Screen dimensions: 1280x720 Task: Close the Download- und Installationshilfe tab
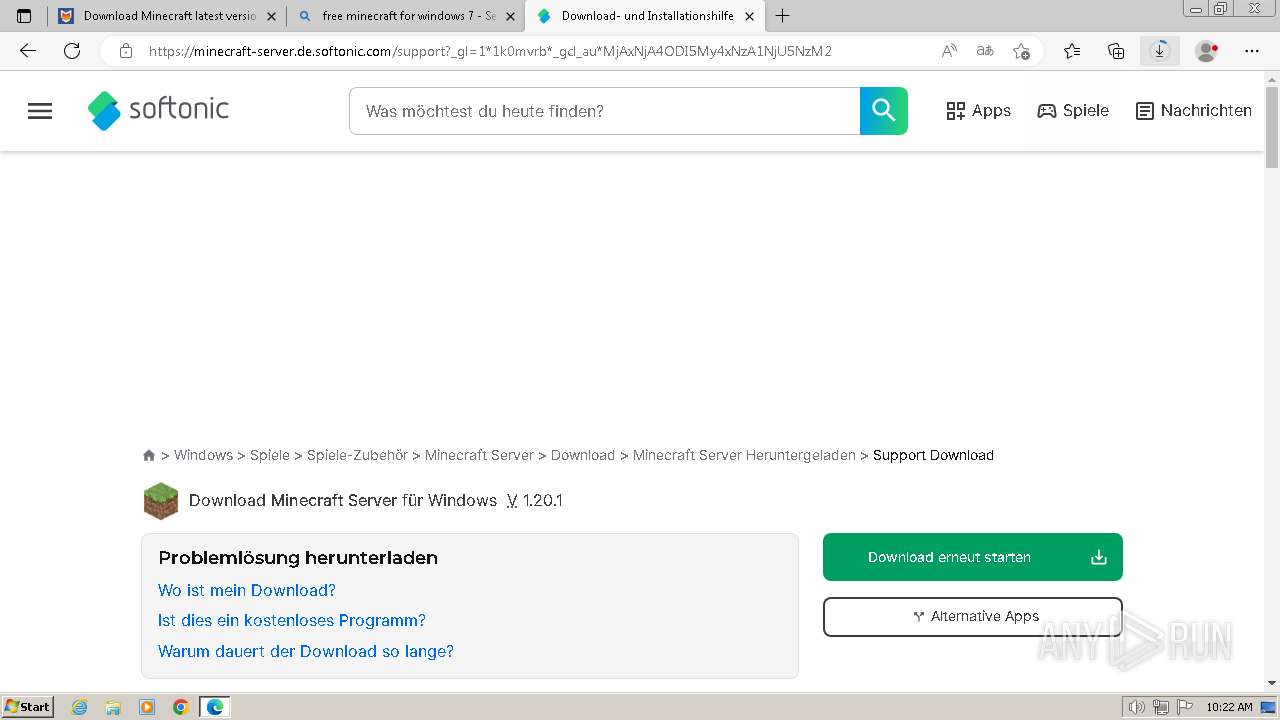tap(750, 16)
